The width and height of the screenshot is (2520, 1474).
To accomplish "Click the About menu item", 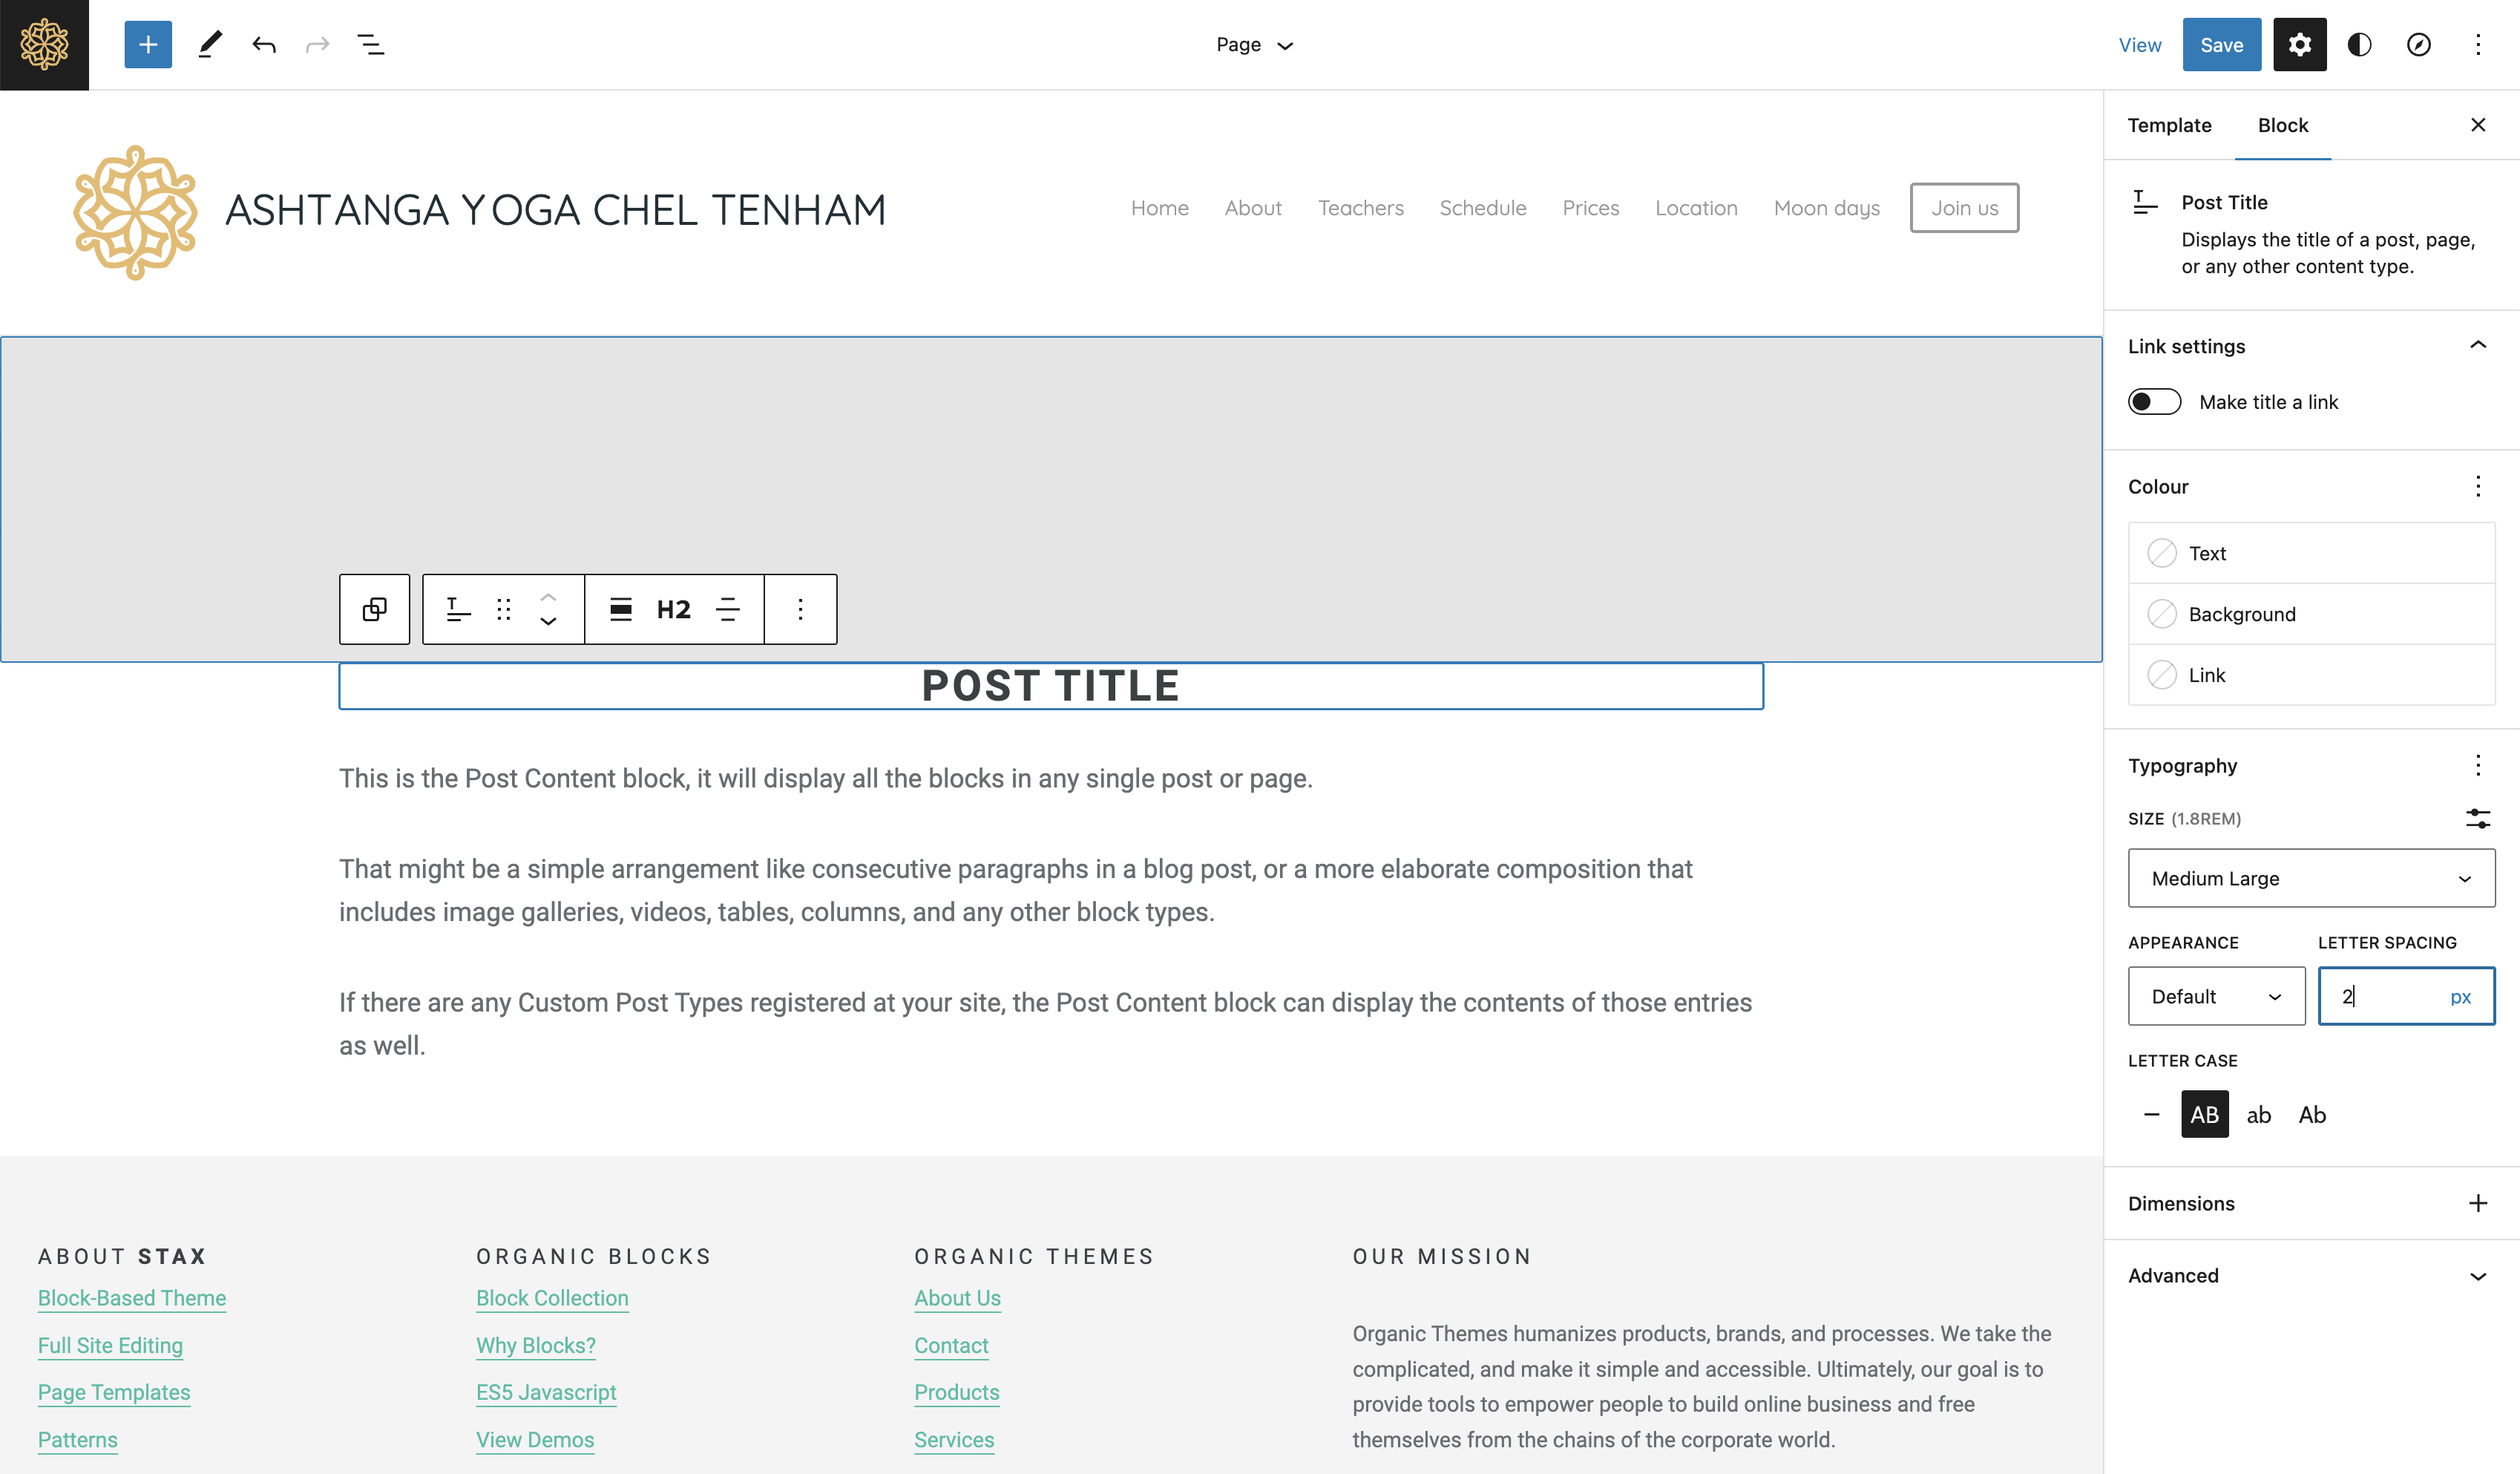I will pos(1253,208).
